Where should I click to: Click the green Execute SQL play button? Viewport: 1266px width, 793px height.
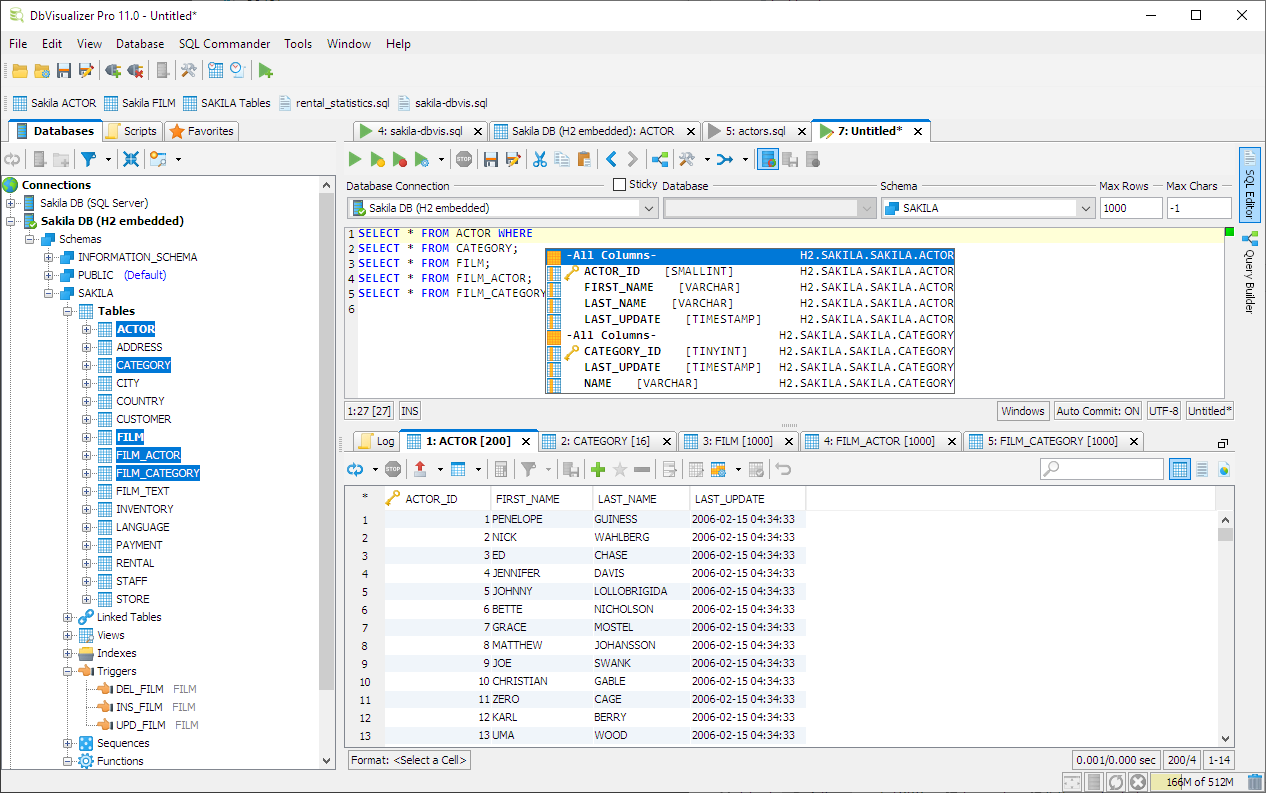click(x=354, y=159)
